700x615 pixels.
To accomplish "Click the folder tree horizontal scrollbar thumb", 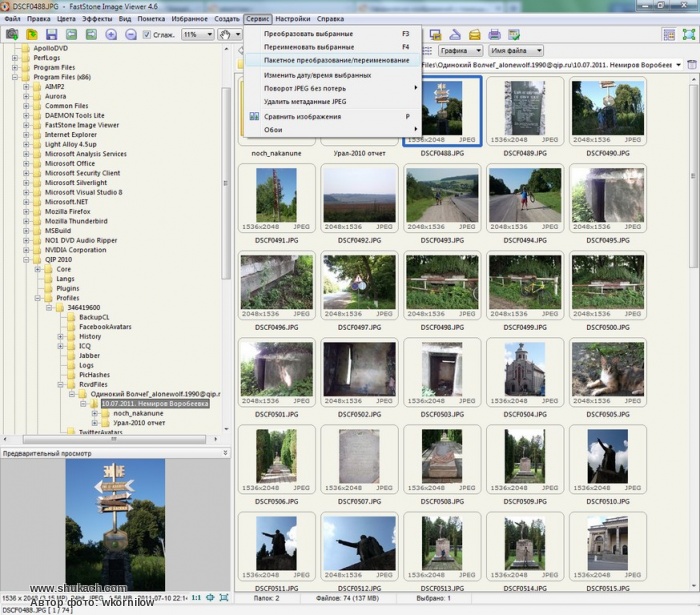I will click(114, 439).
